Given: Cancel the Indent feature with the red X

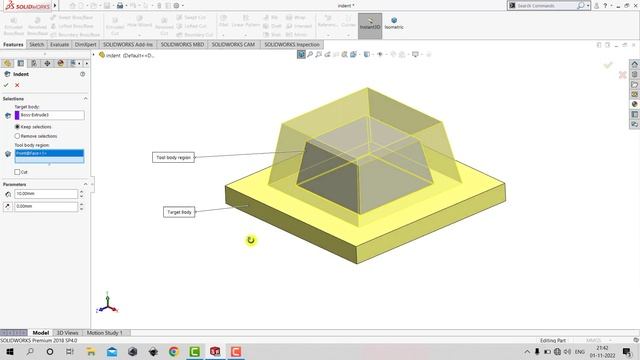Looking at the screenshot, I should click(17, 85).
